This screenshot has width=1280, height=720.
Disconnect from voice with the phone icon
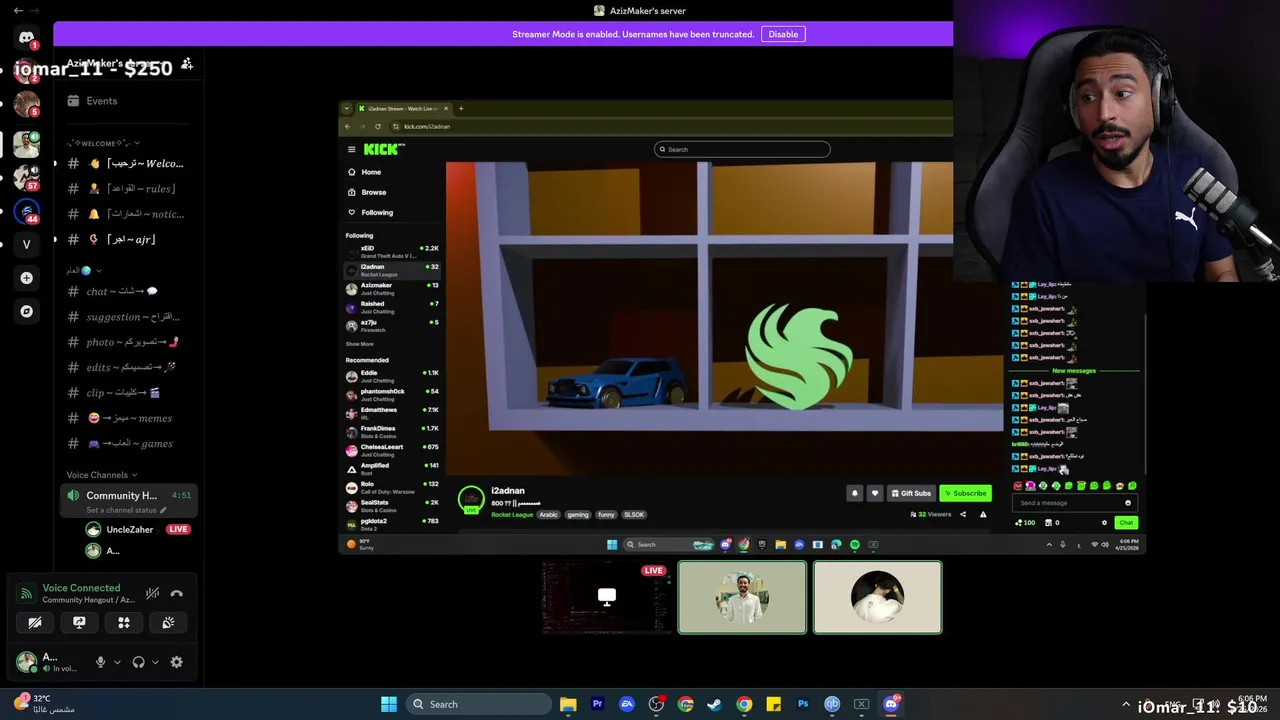(x=177, y=593)
